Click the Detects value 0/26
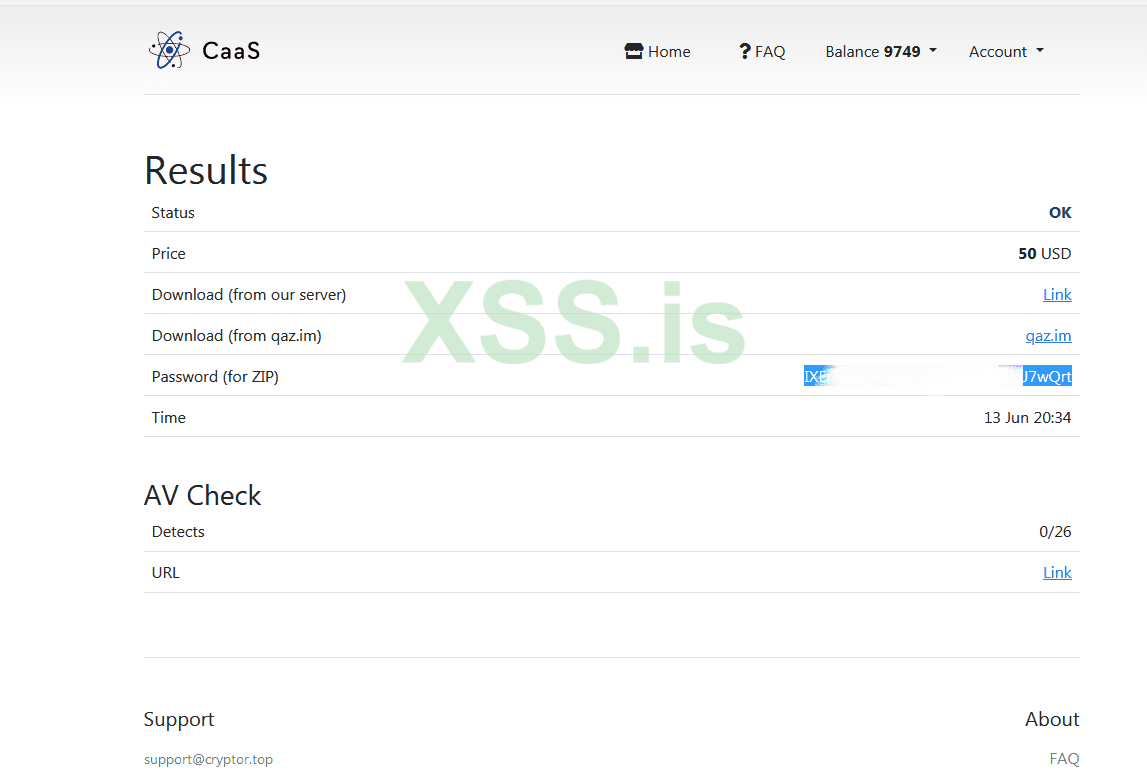1147x784 pixels. click(x=1055, y=532)
